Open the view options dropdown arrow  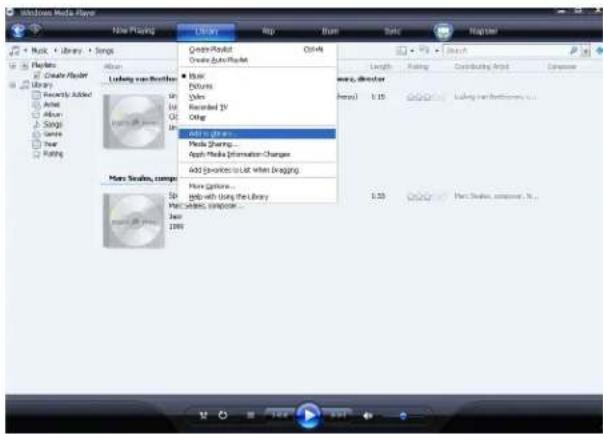436,51
